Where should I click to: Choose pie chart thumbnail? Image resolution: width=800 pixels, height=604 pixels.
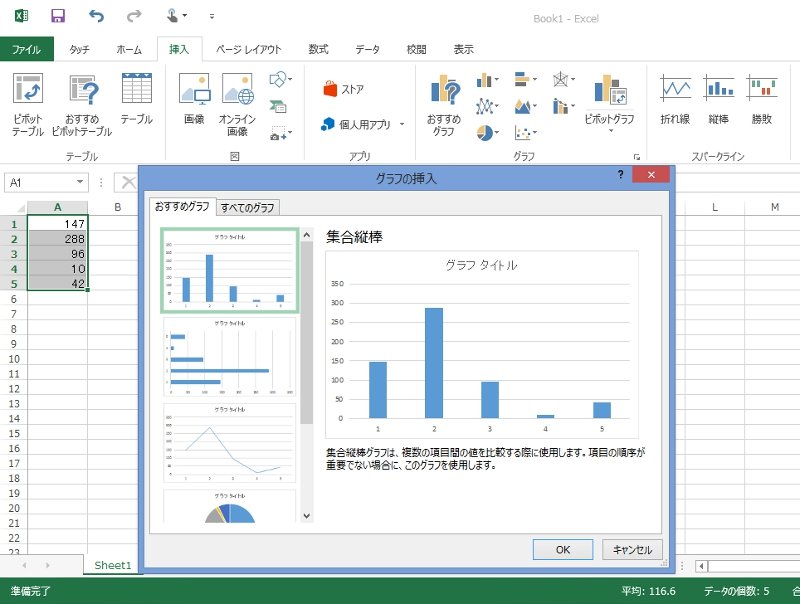coord(230,506)
